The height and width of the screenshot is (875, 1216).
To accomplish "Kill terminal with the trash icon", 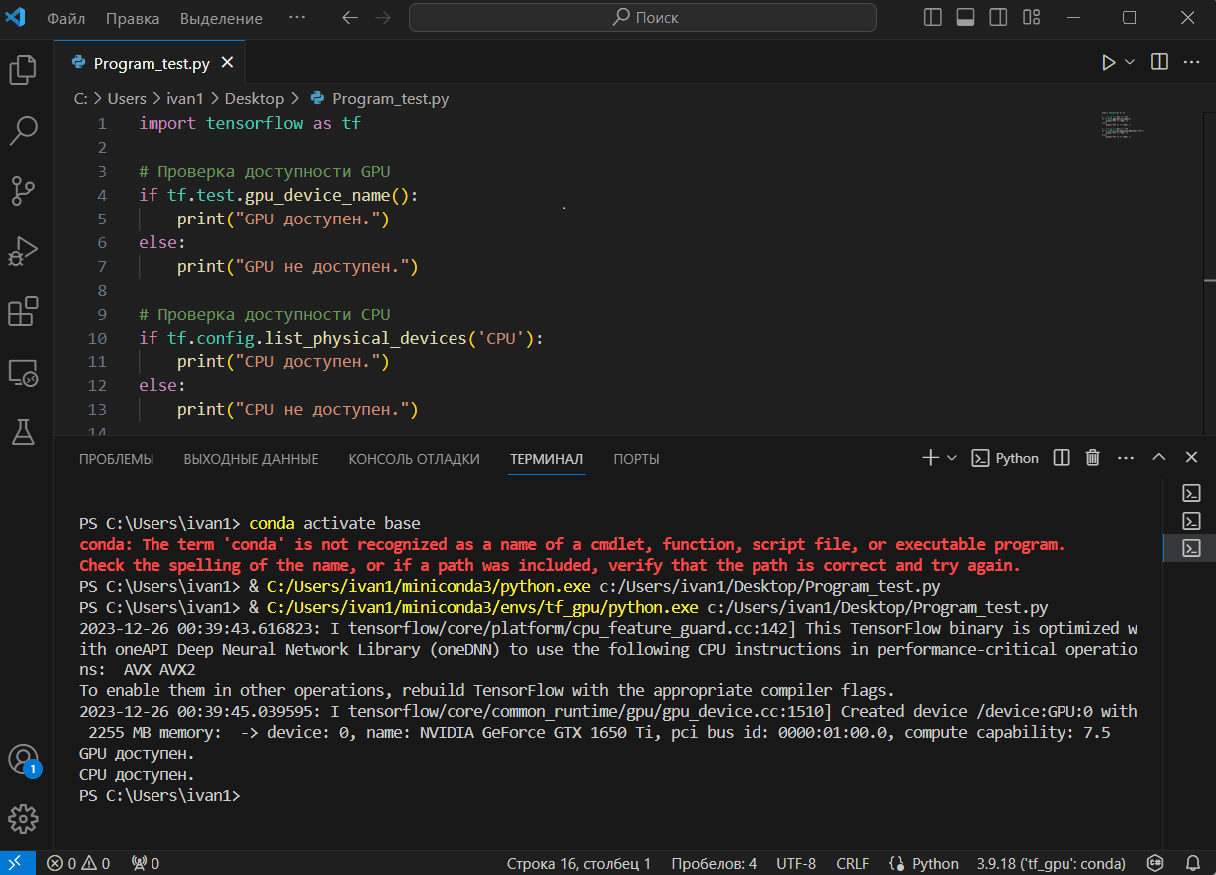I will pyautogui.click(x=1093, y=458).
